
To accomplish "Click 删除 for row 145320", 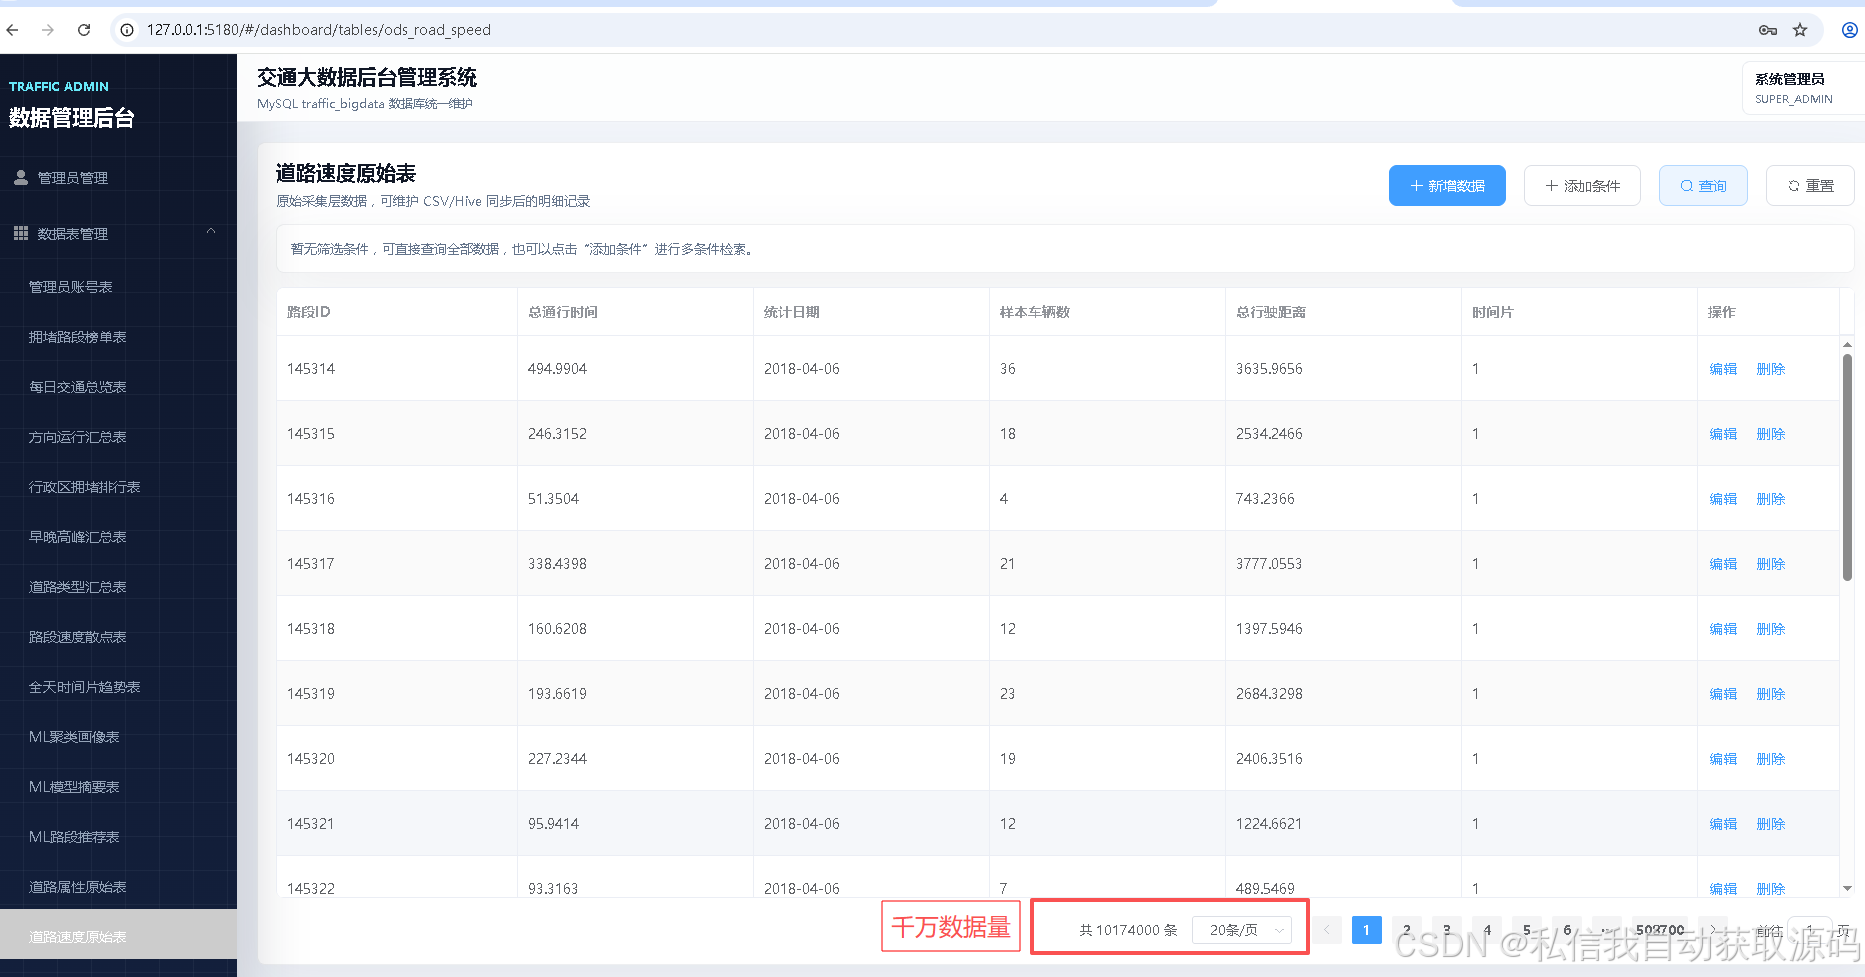I will pyautogui.click(x=1770, y=759).
